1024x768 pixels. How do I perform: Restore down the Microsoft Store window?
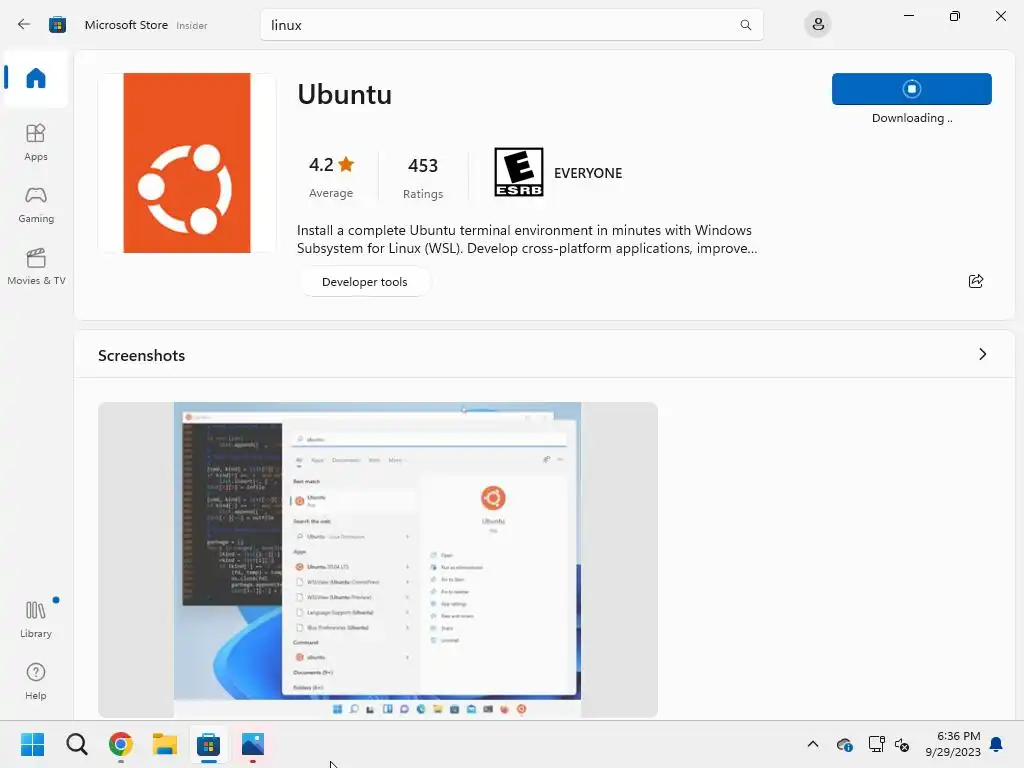click(x=954, y=16)
